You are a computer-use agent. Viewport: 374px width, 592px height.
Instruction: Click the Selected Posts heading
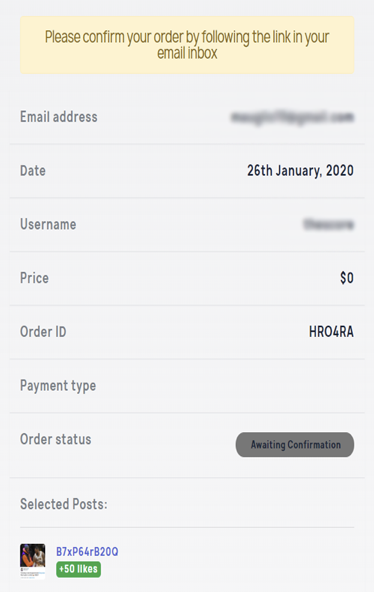pyautogui.click(x=63, y=504)
